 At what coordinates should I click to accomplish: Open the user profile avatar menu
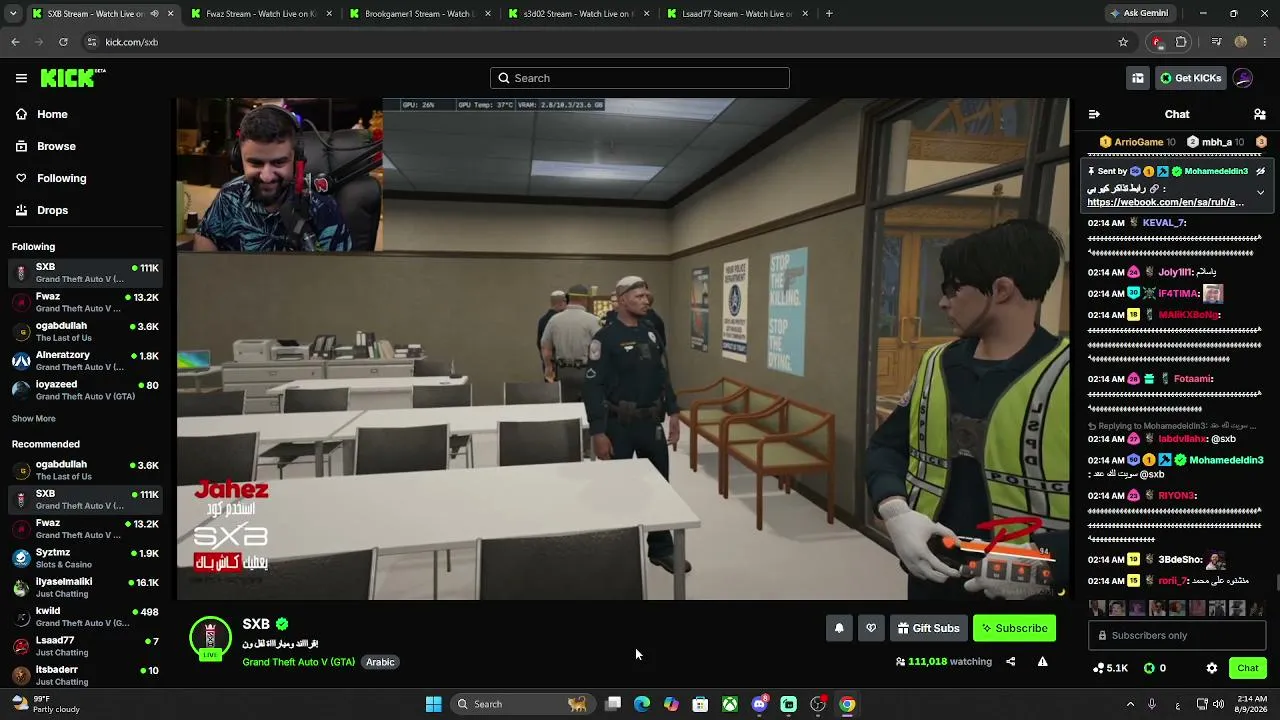pyautogui.click(x=1243, y=78)
